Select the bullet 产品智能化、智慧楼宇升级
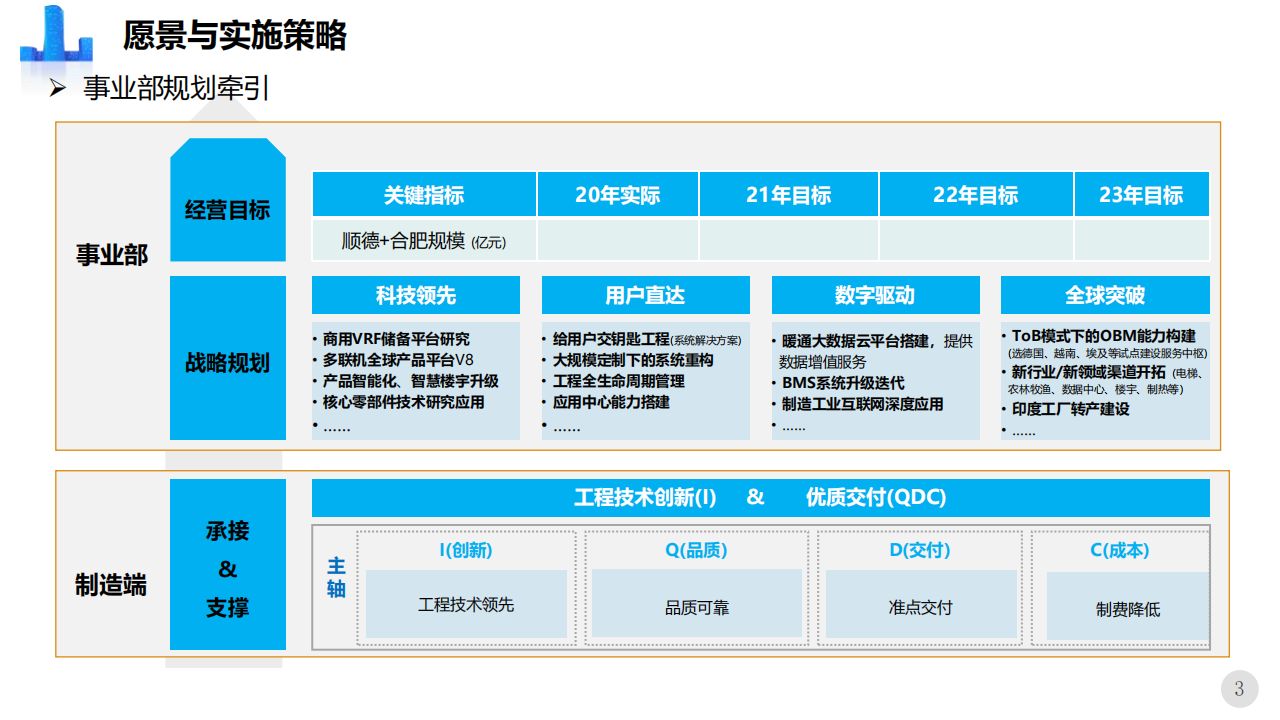The width and height of the screenshot is (1280, 720). coord(410,381)
